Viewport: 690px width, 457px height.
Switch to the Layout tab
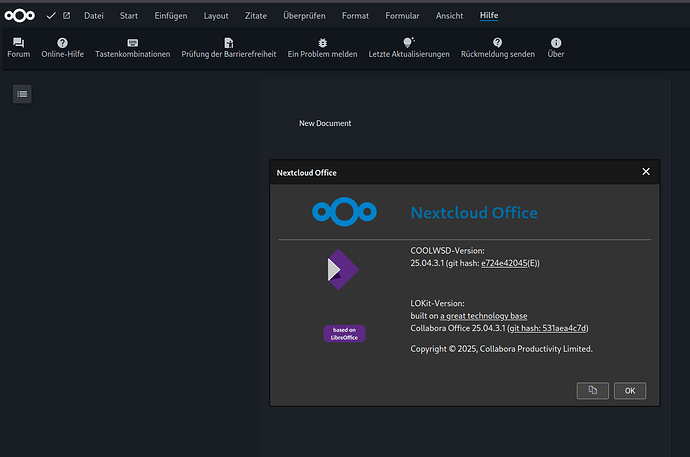[x=216, y=16]
